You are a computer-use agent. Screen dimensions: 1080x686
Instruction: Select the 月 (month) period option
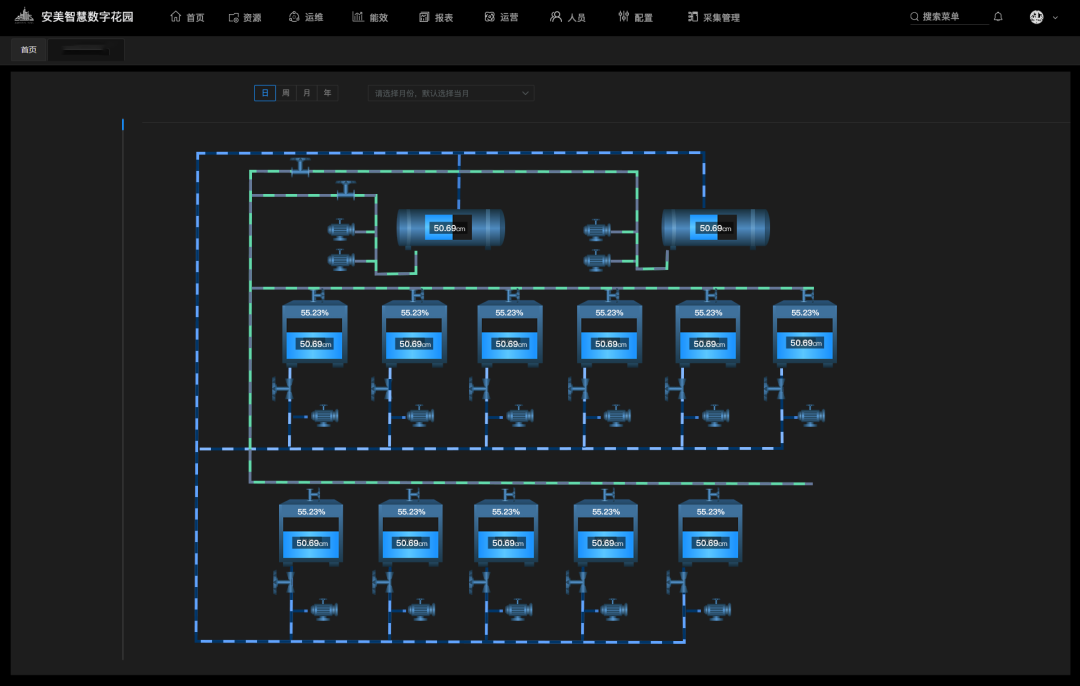[307, 93]
